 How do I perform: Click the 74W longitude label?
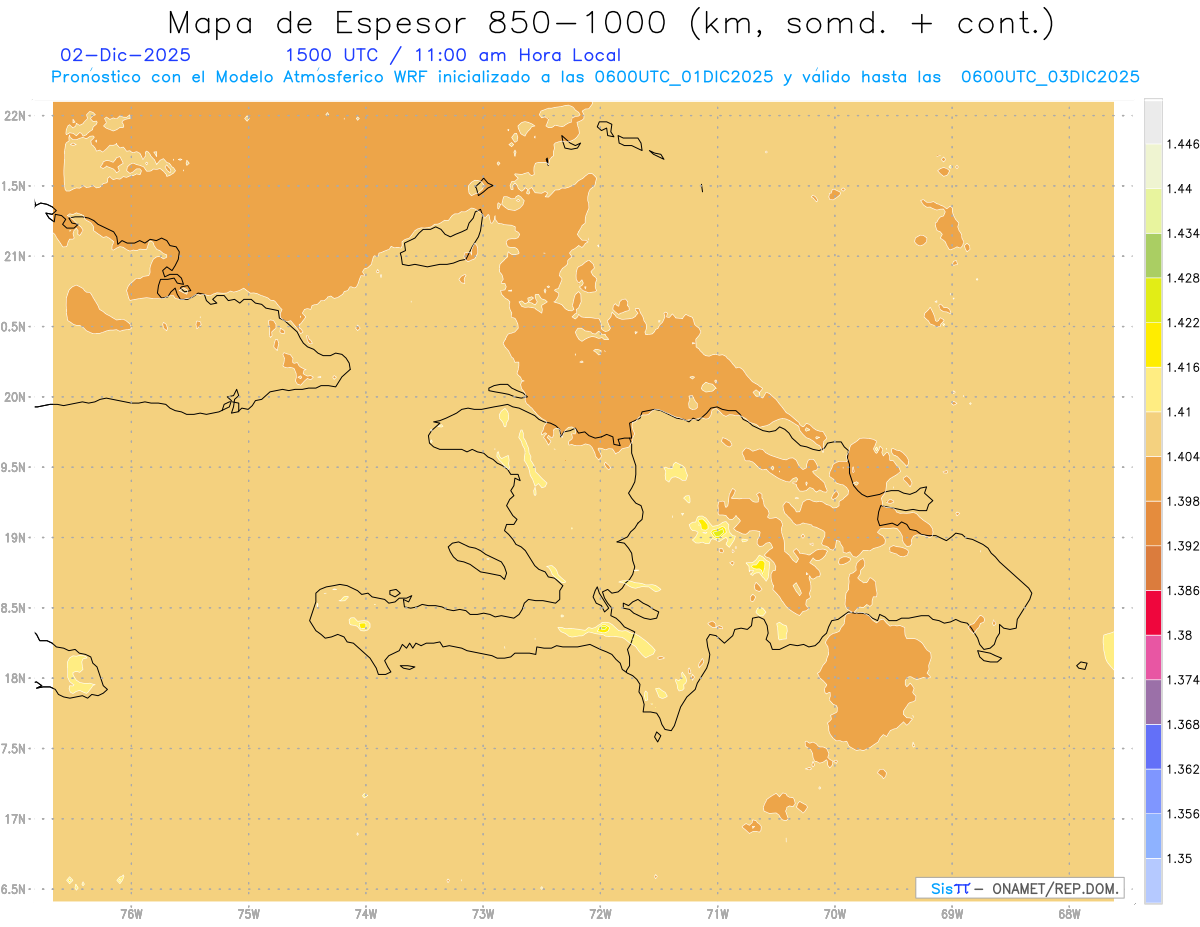[x=366, y=914]
